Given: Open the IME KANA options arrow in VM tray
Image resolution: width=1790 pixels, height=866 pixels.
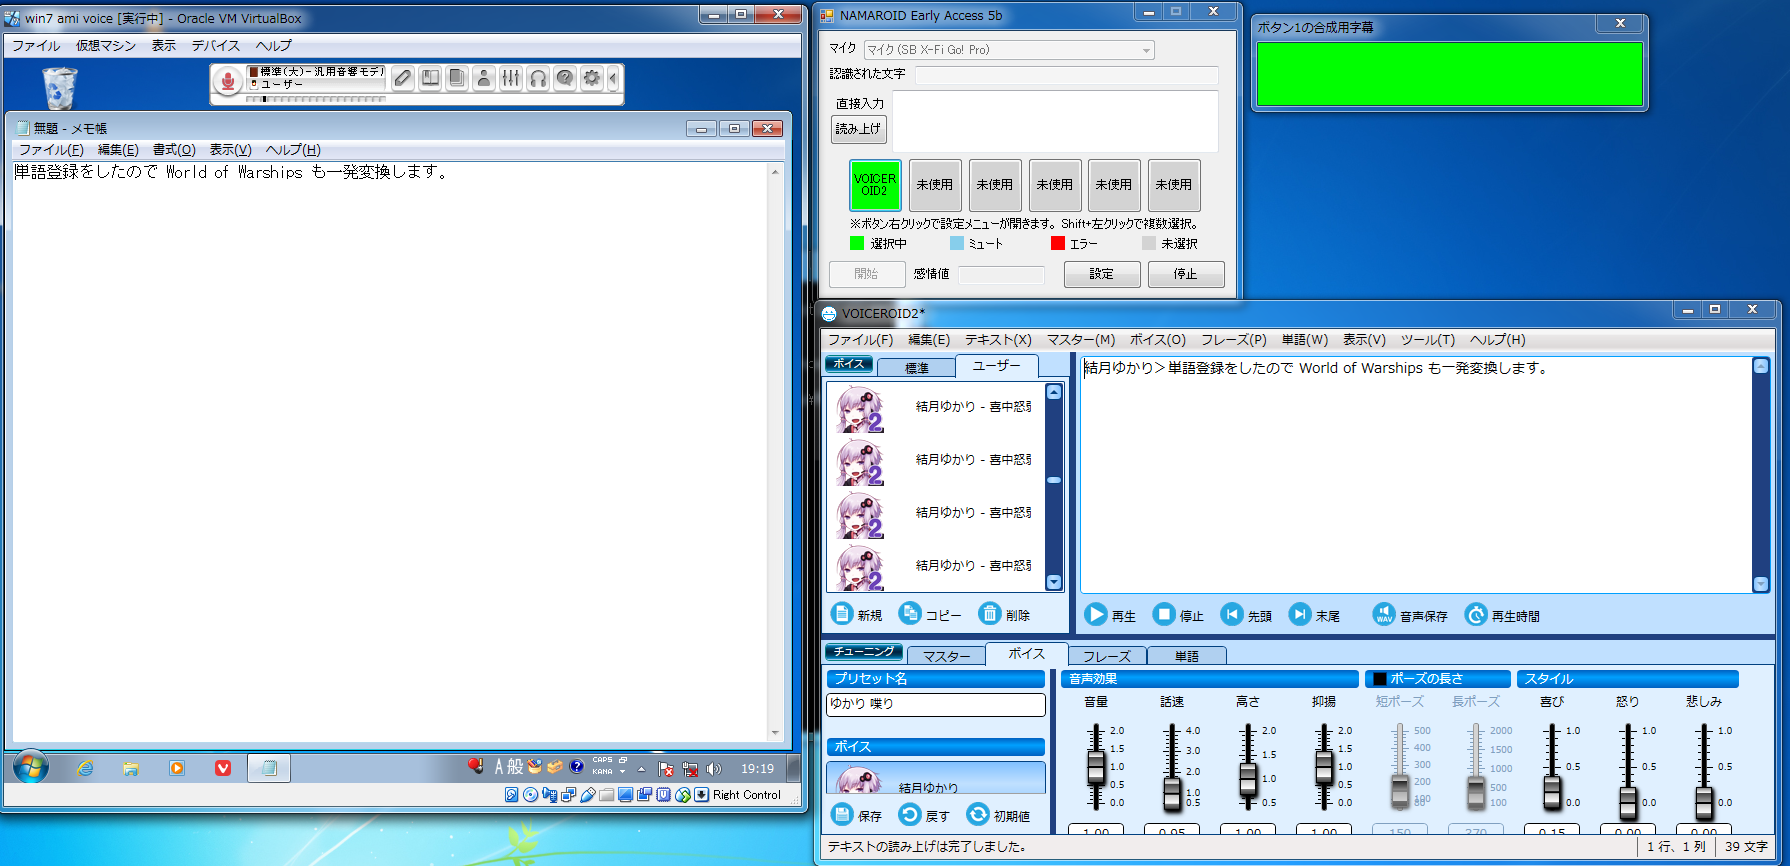Looking at the screenshot, I should [622, 772].
